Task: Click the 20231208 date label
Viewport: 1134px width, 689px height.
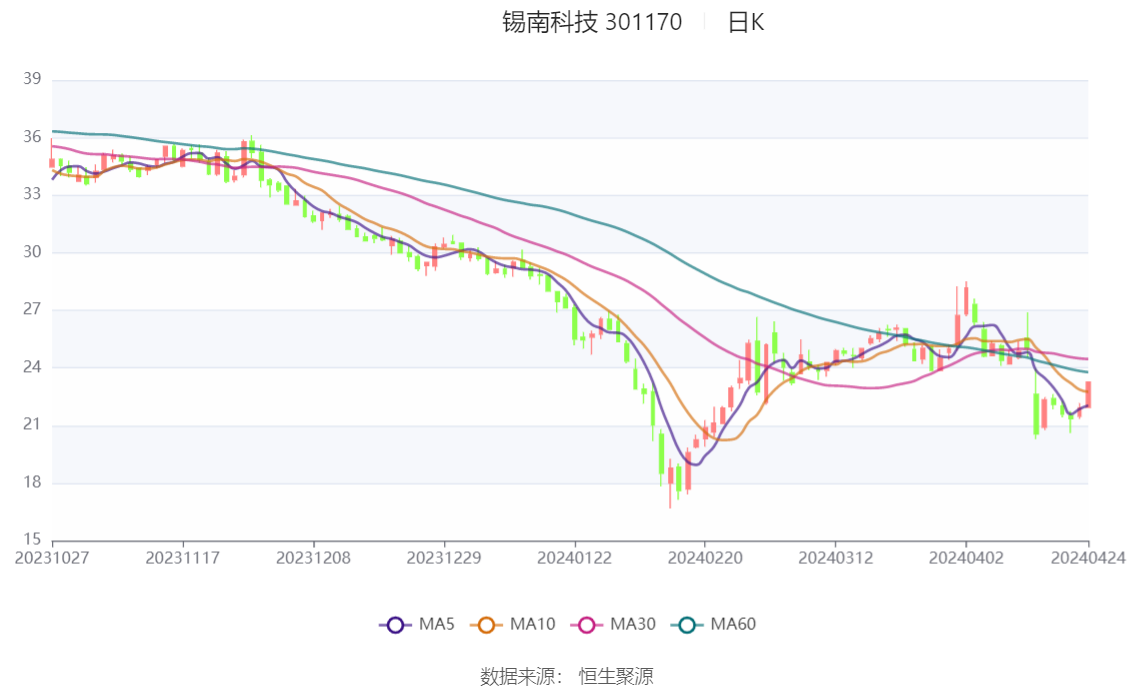Action: tap(313, 558)
